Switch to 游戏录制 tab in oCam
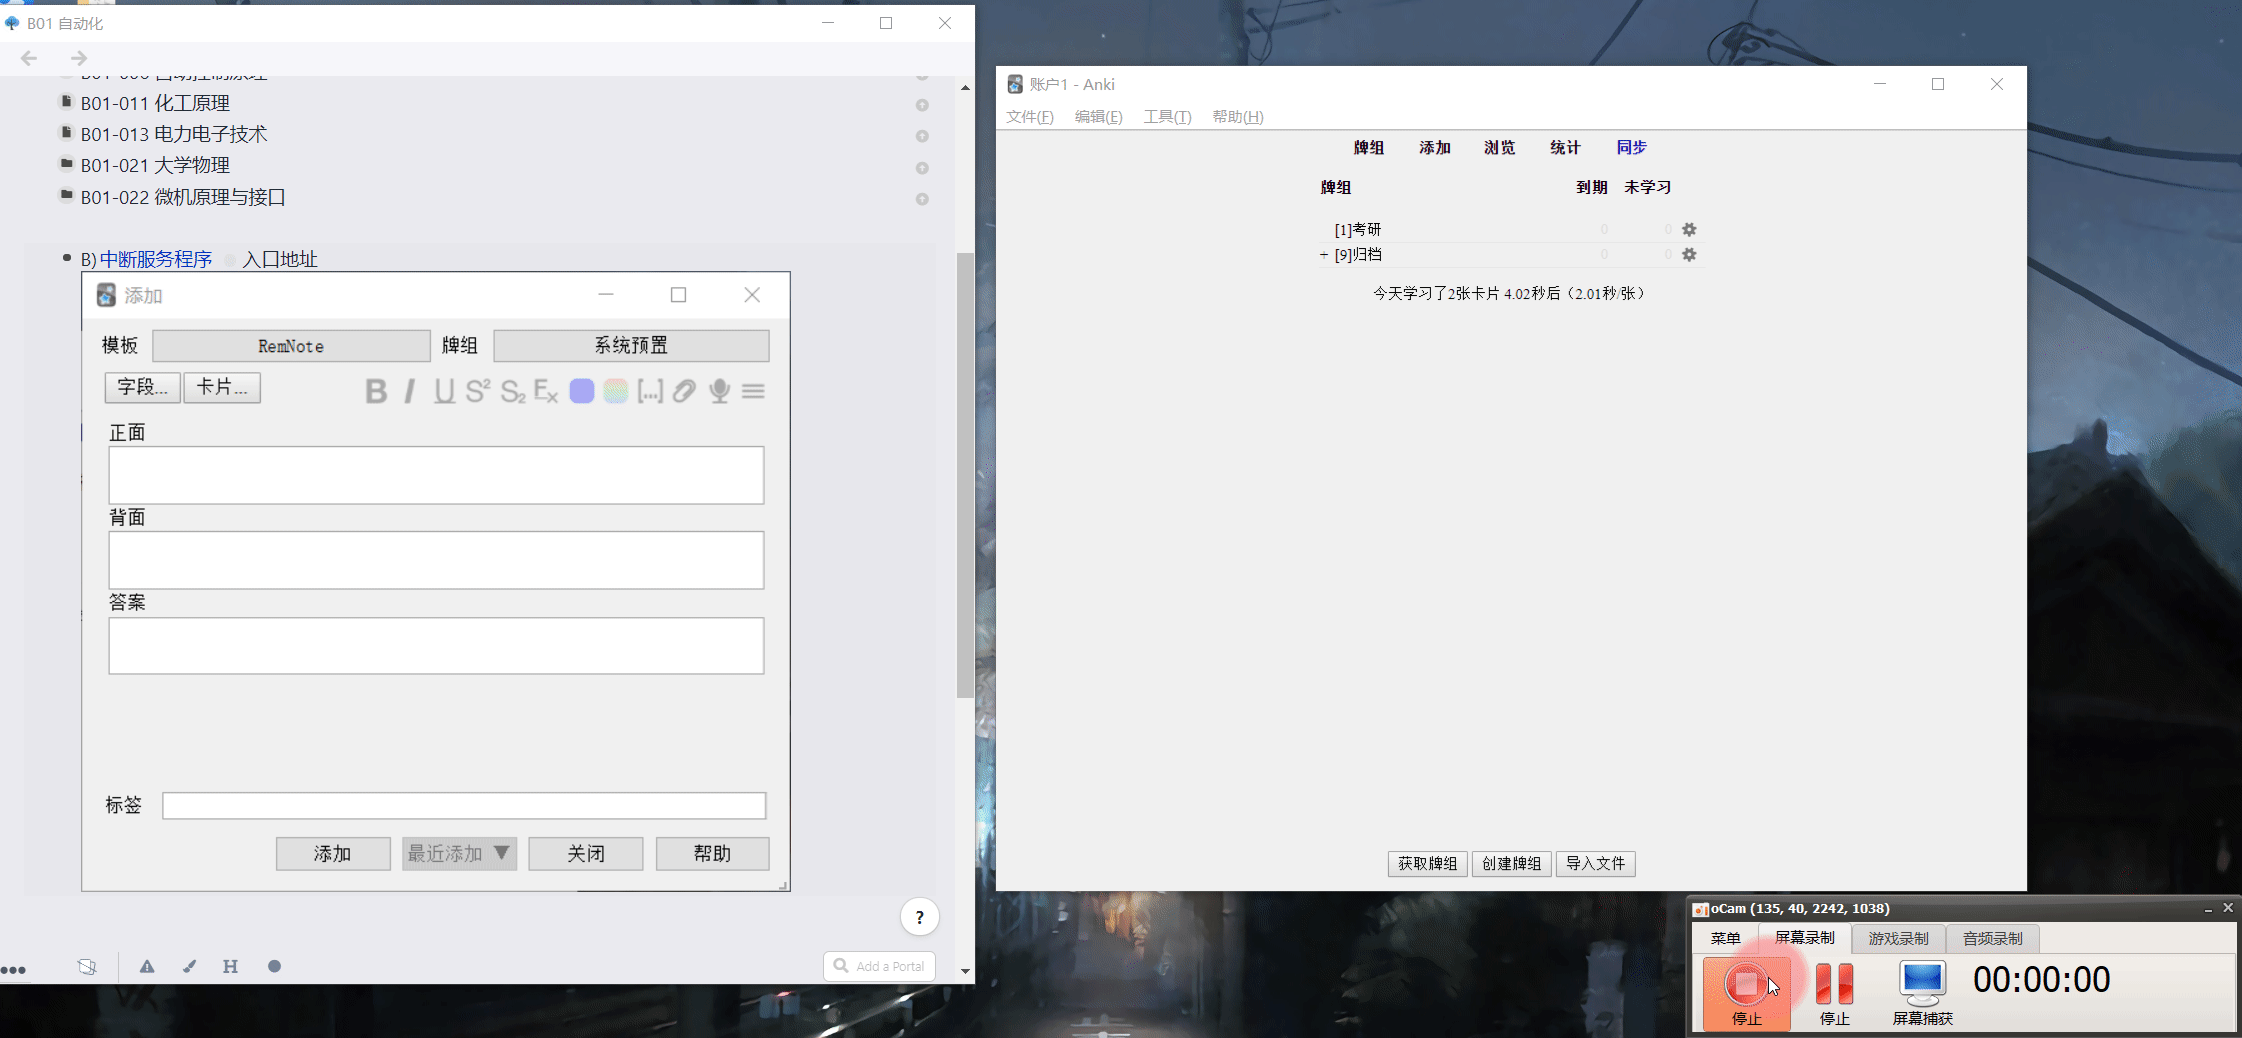Viewport: 2242px width, 1038px height. 1898,938
